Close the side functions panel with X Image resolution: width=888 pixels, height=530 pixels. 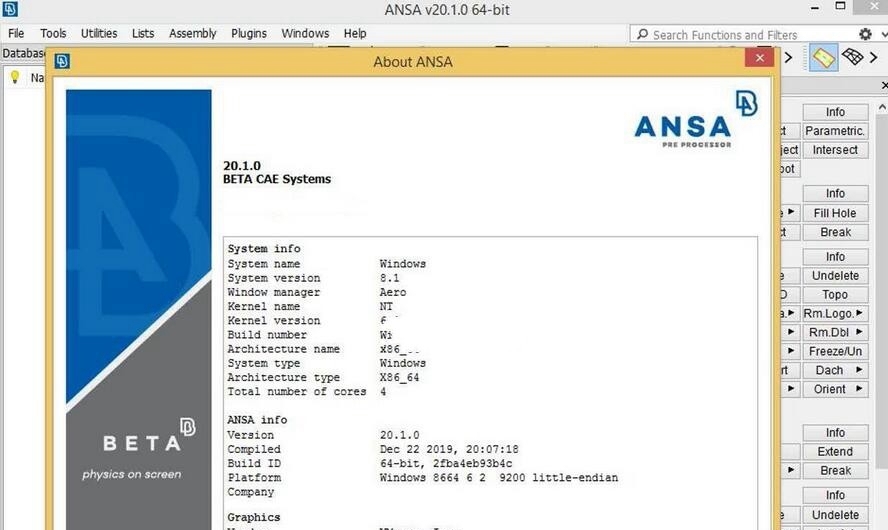pos(885,86)
